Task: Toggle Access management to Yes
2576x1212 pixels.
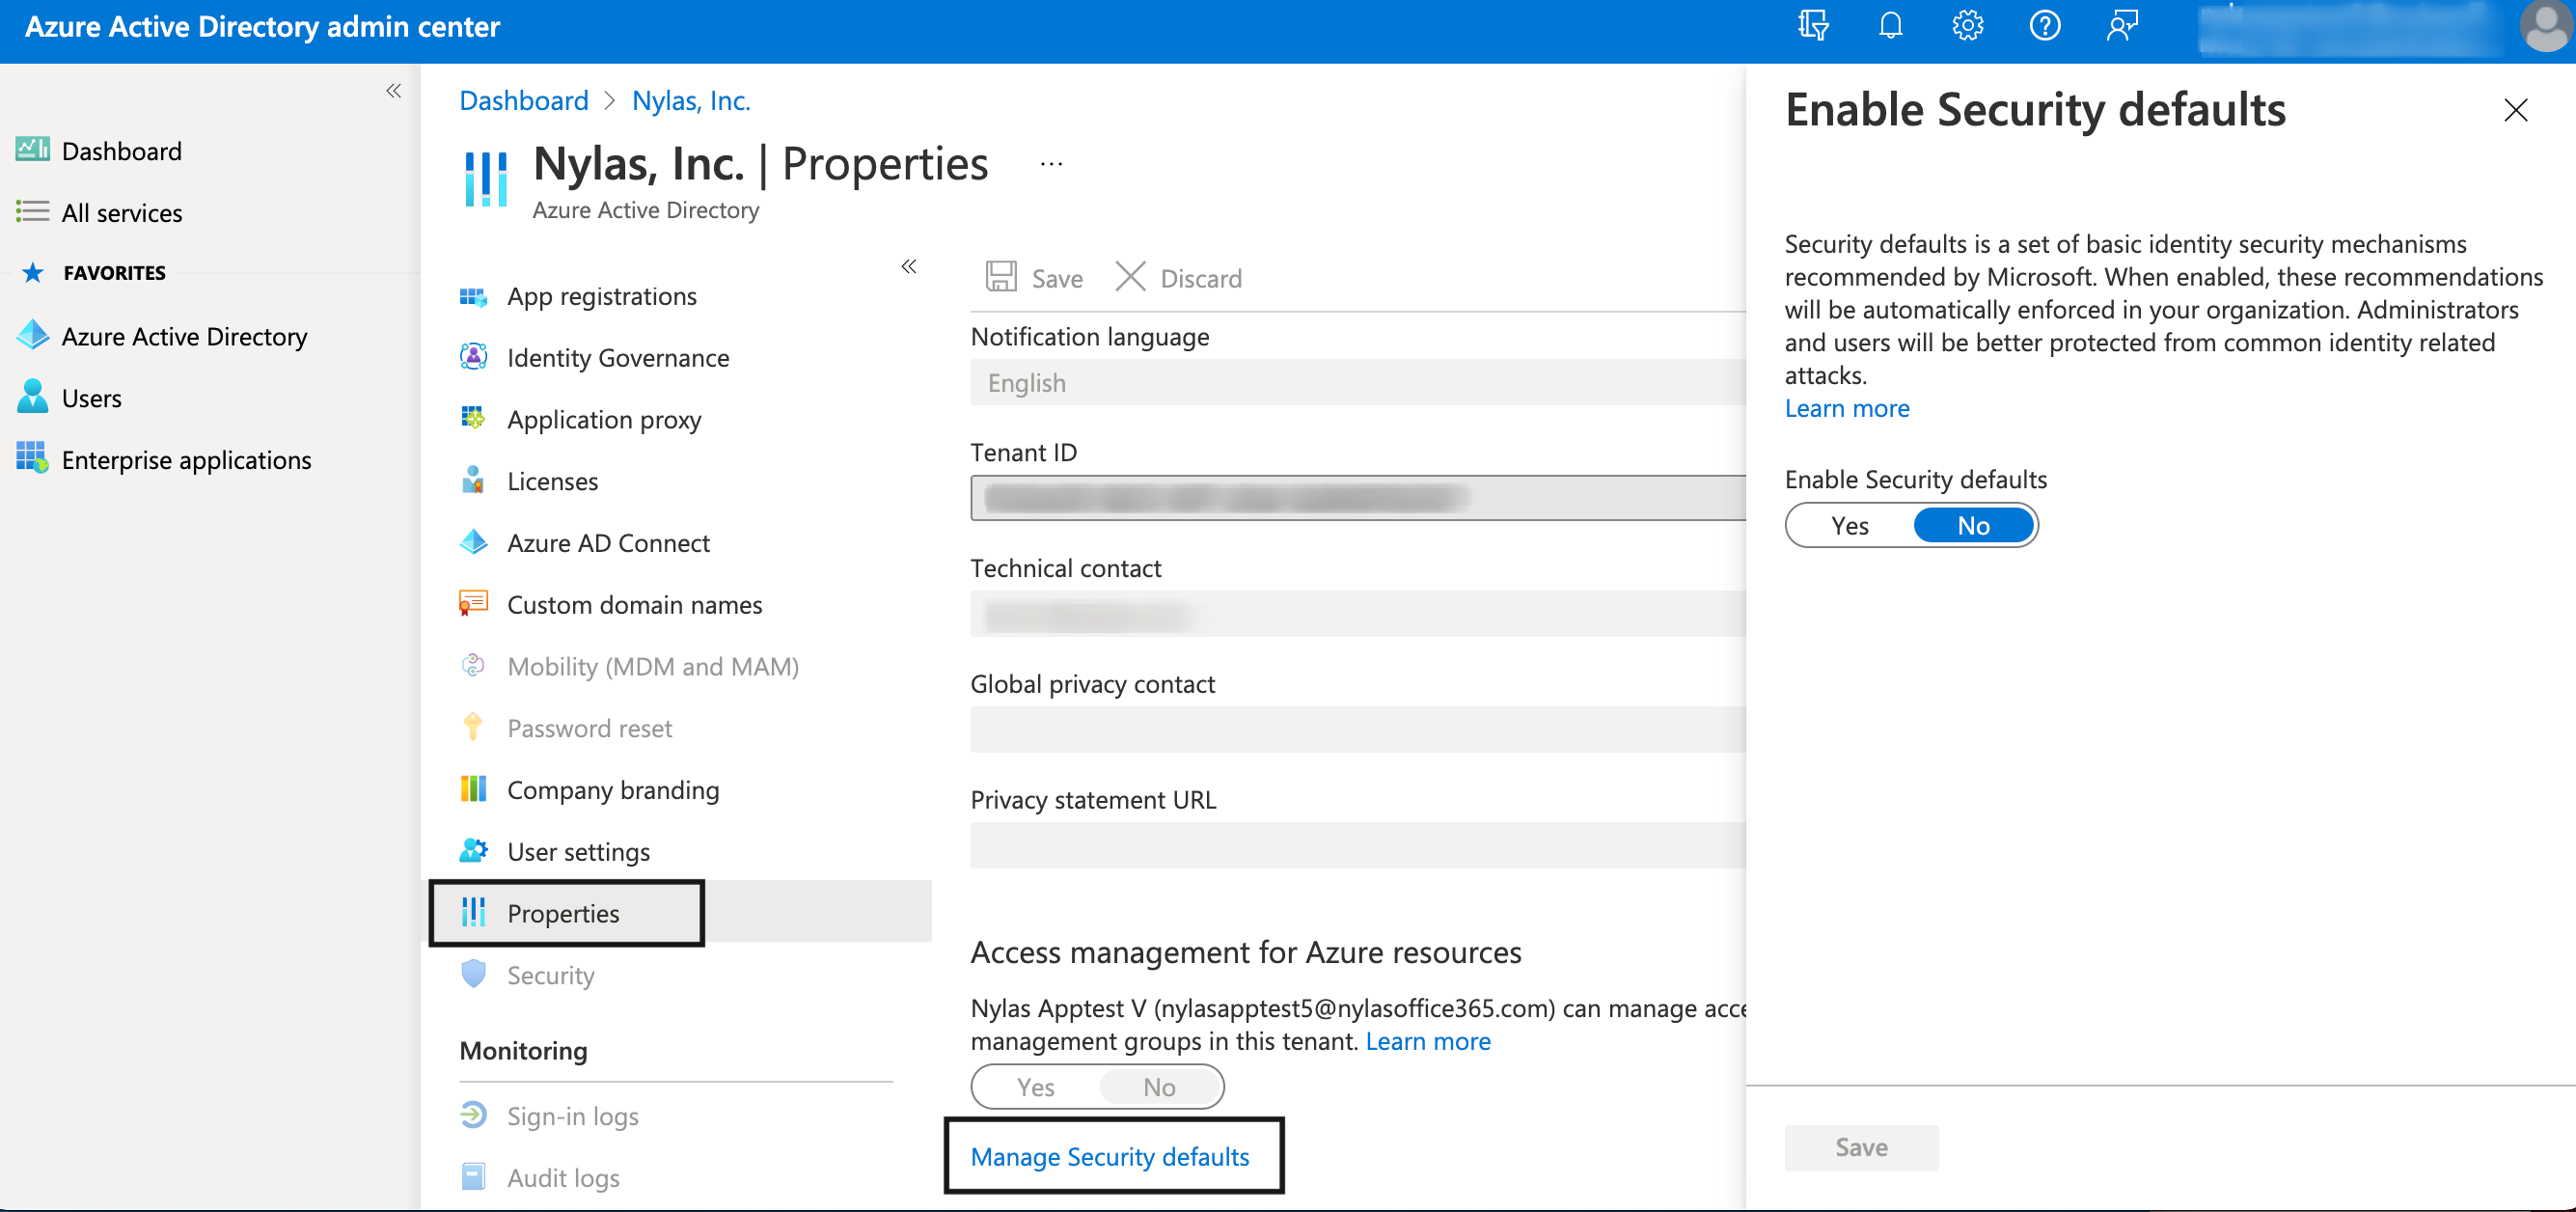Action: pos(1035,1086)
